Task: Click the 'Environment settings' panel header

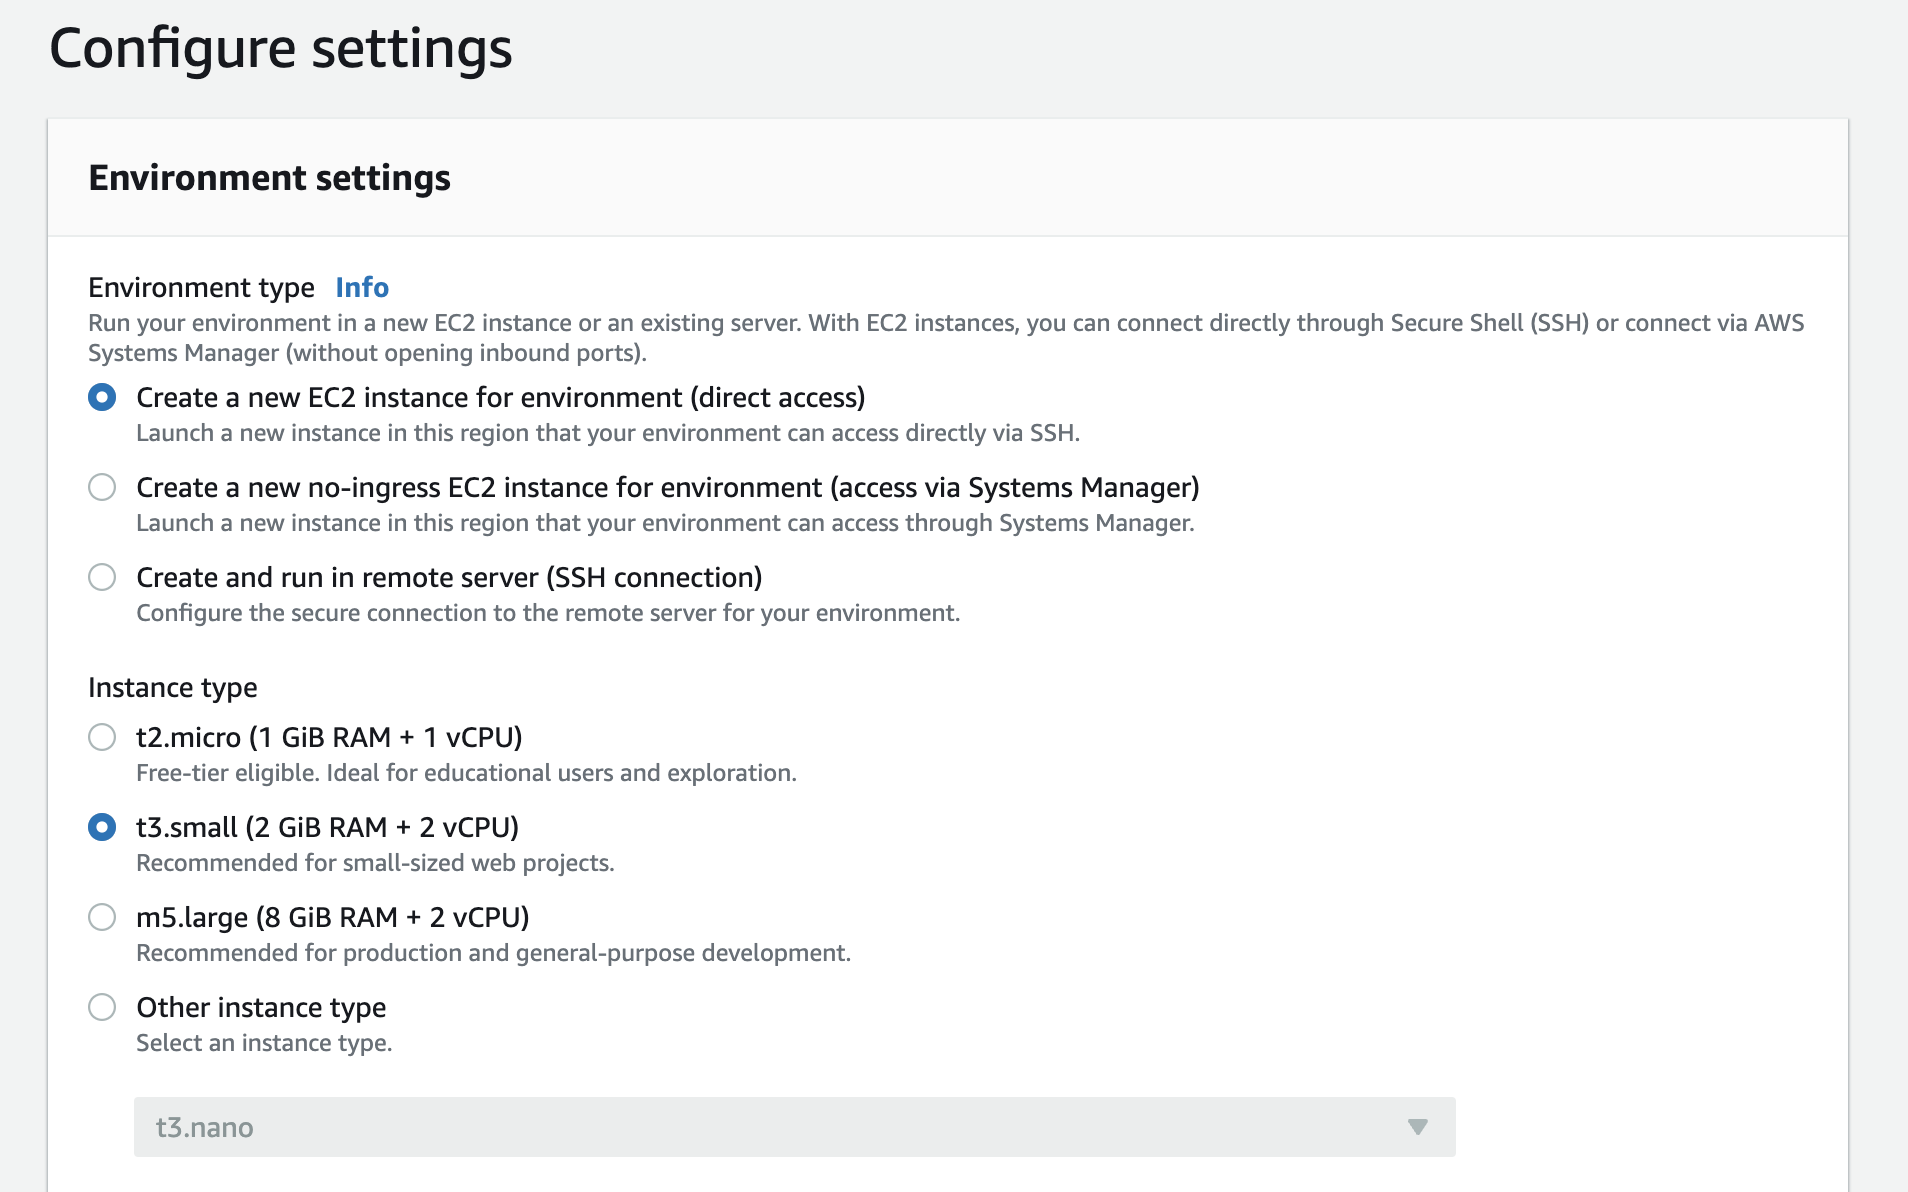Action: click(x=269, y=178)
